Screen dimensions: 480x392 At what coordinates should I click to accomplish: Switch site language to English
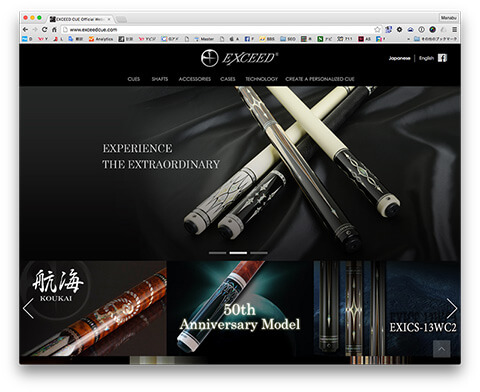[x=426, y=58]
